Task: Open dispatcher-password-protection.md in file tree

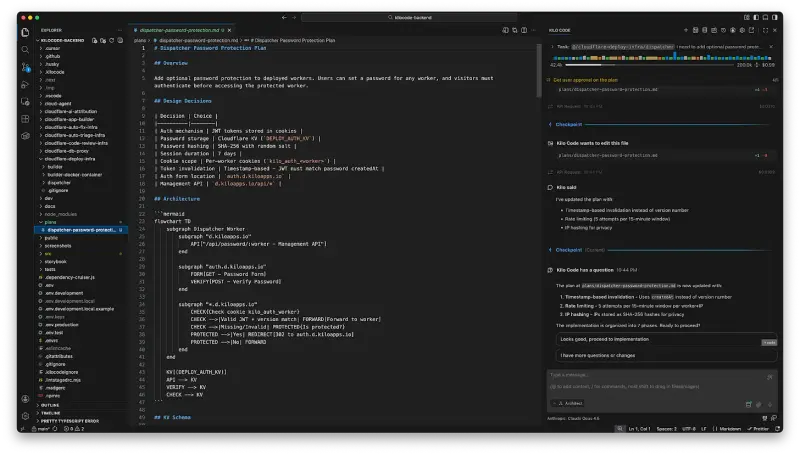Action: pos(86,229)
